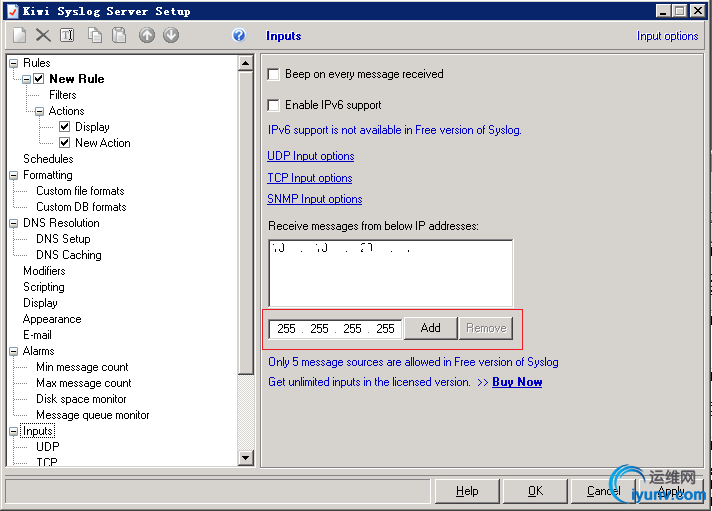Select Max message count item

pyautogui.click(x=84, y=383)
